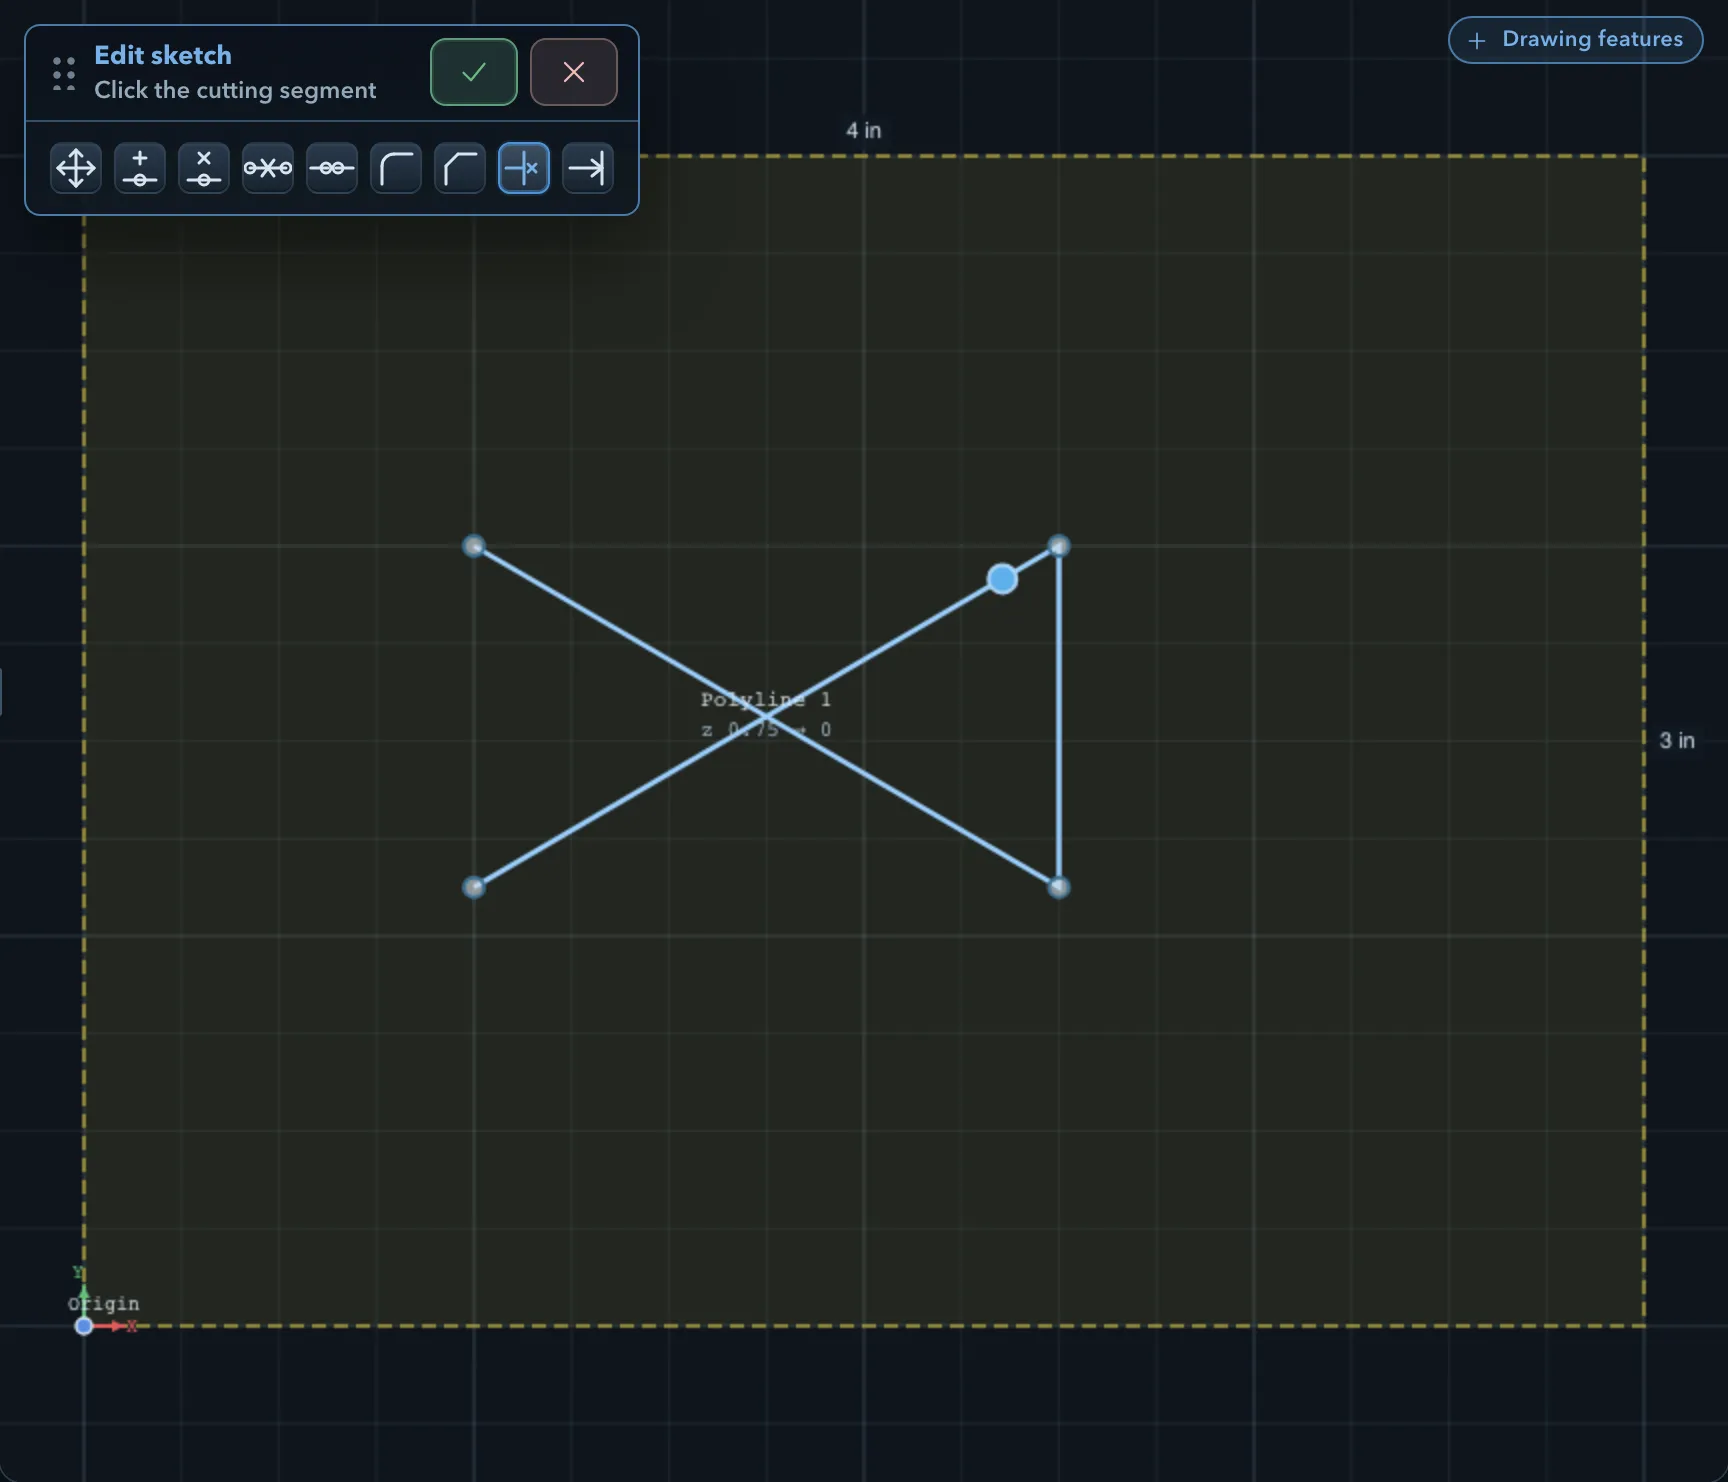Click the "3 in" height dimension label
Viewport: 1728px width, 1482px height.
pyautogui.click(x=1677, y=740)
